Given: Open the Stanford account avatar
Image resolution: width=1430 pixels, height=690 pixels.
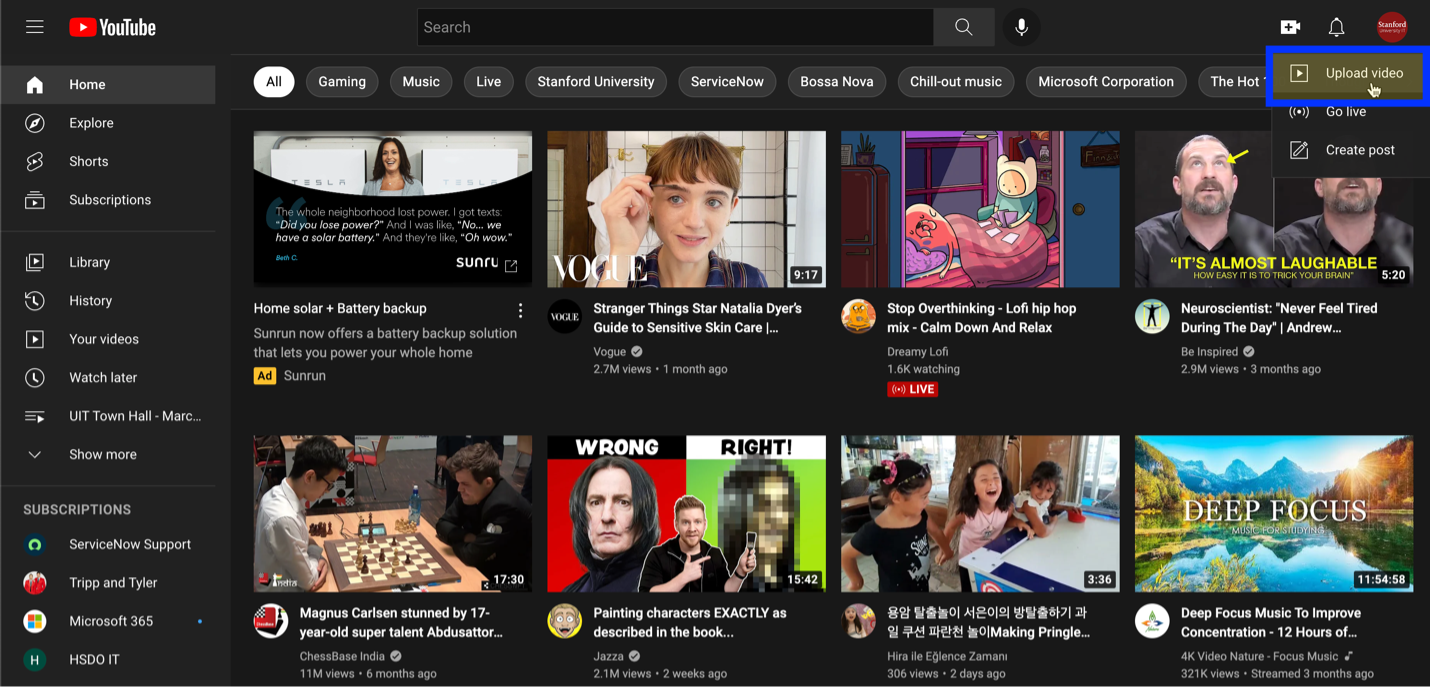Looking at the screenshot, I should pos(1391,27).
